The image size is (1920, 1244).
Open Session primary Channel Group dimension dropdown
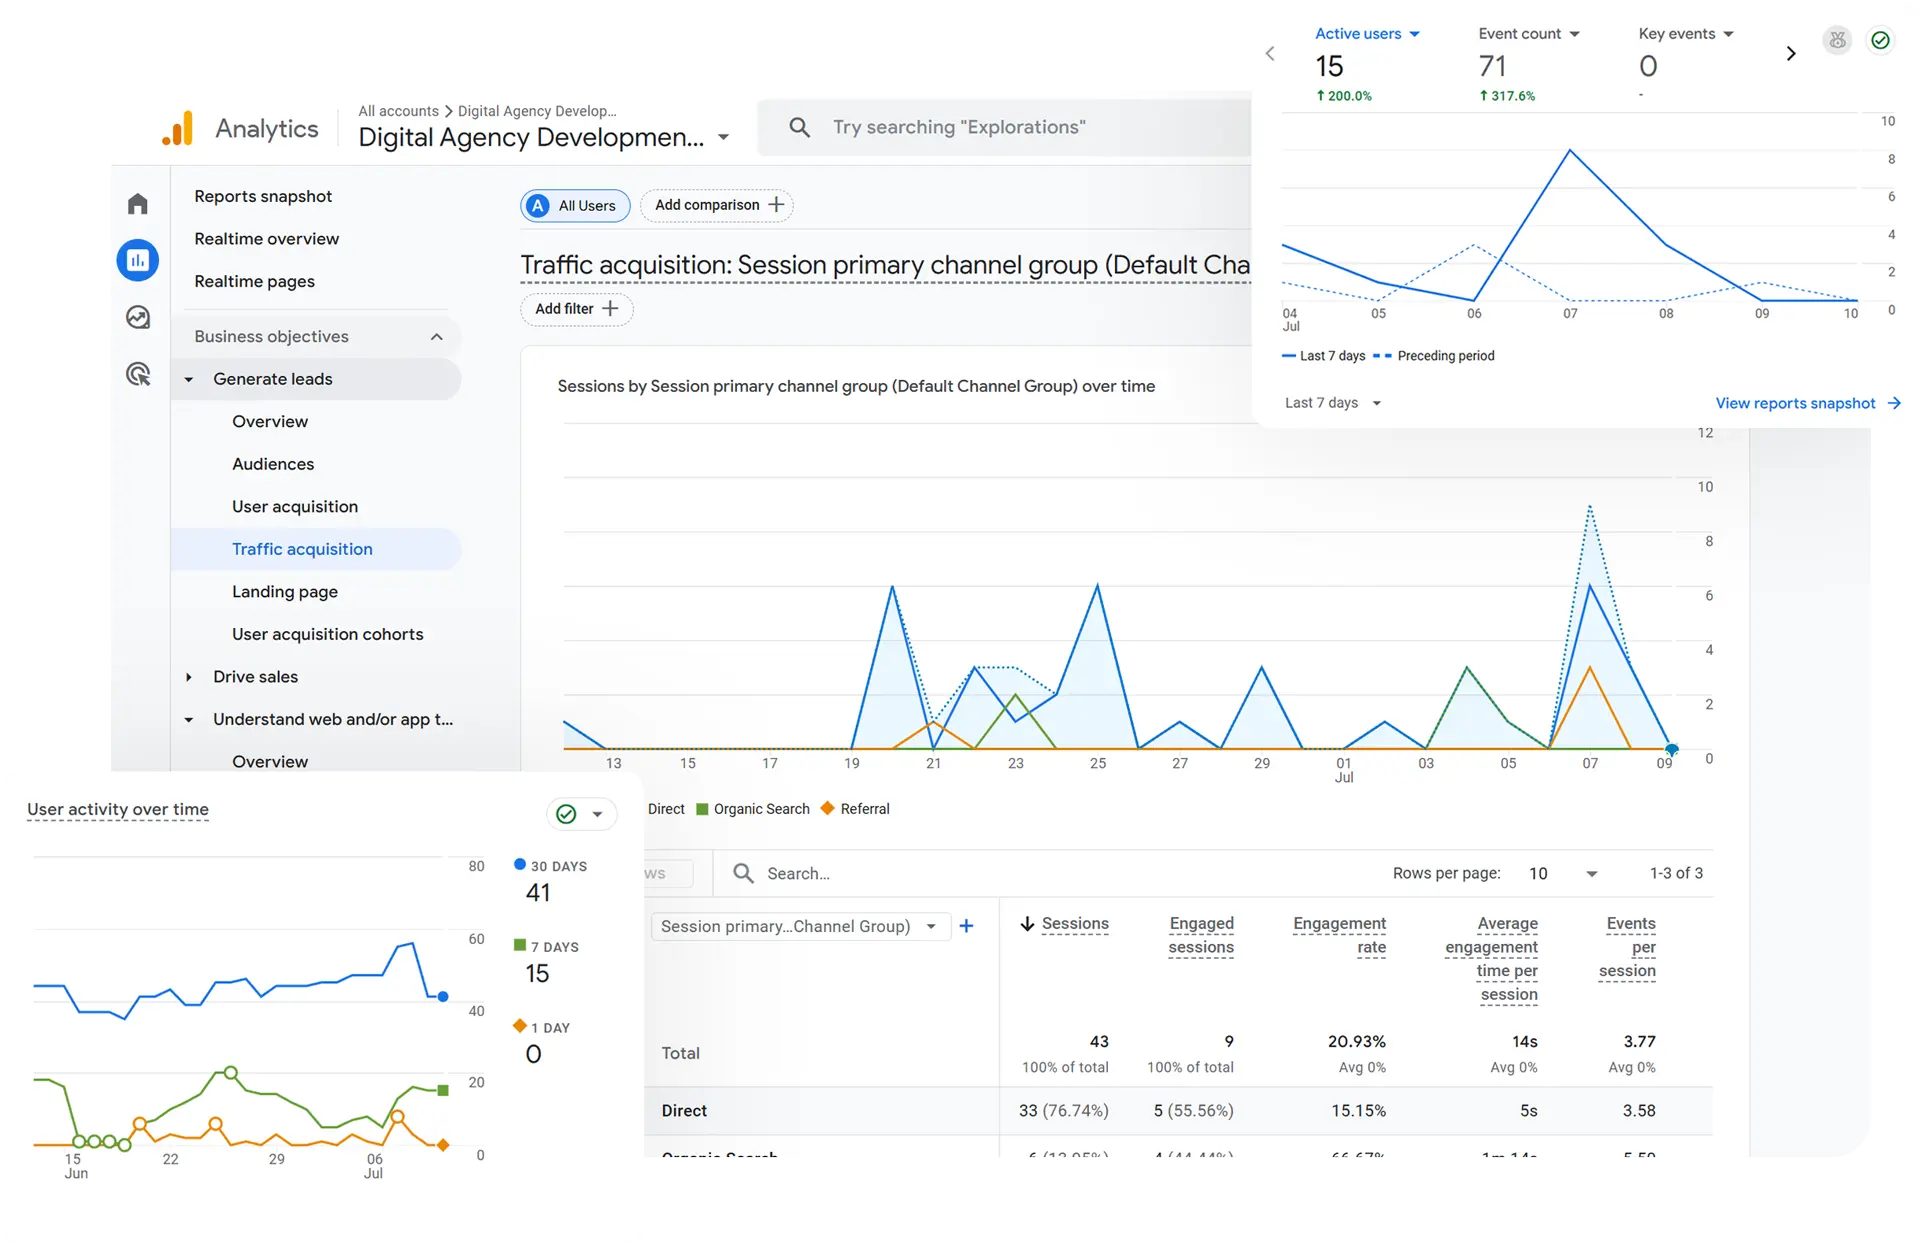tap(800, 926)
